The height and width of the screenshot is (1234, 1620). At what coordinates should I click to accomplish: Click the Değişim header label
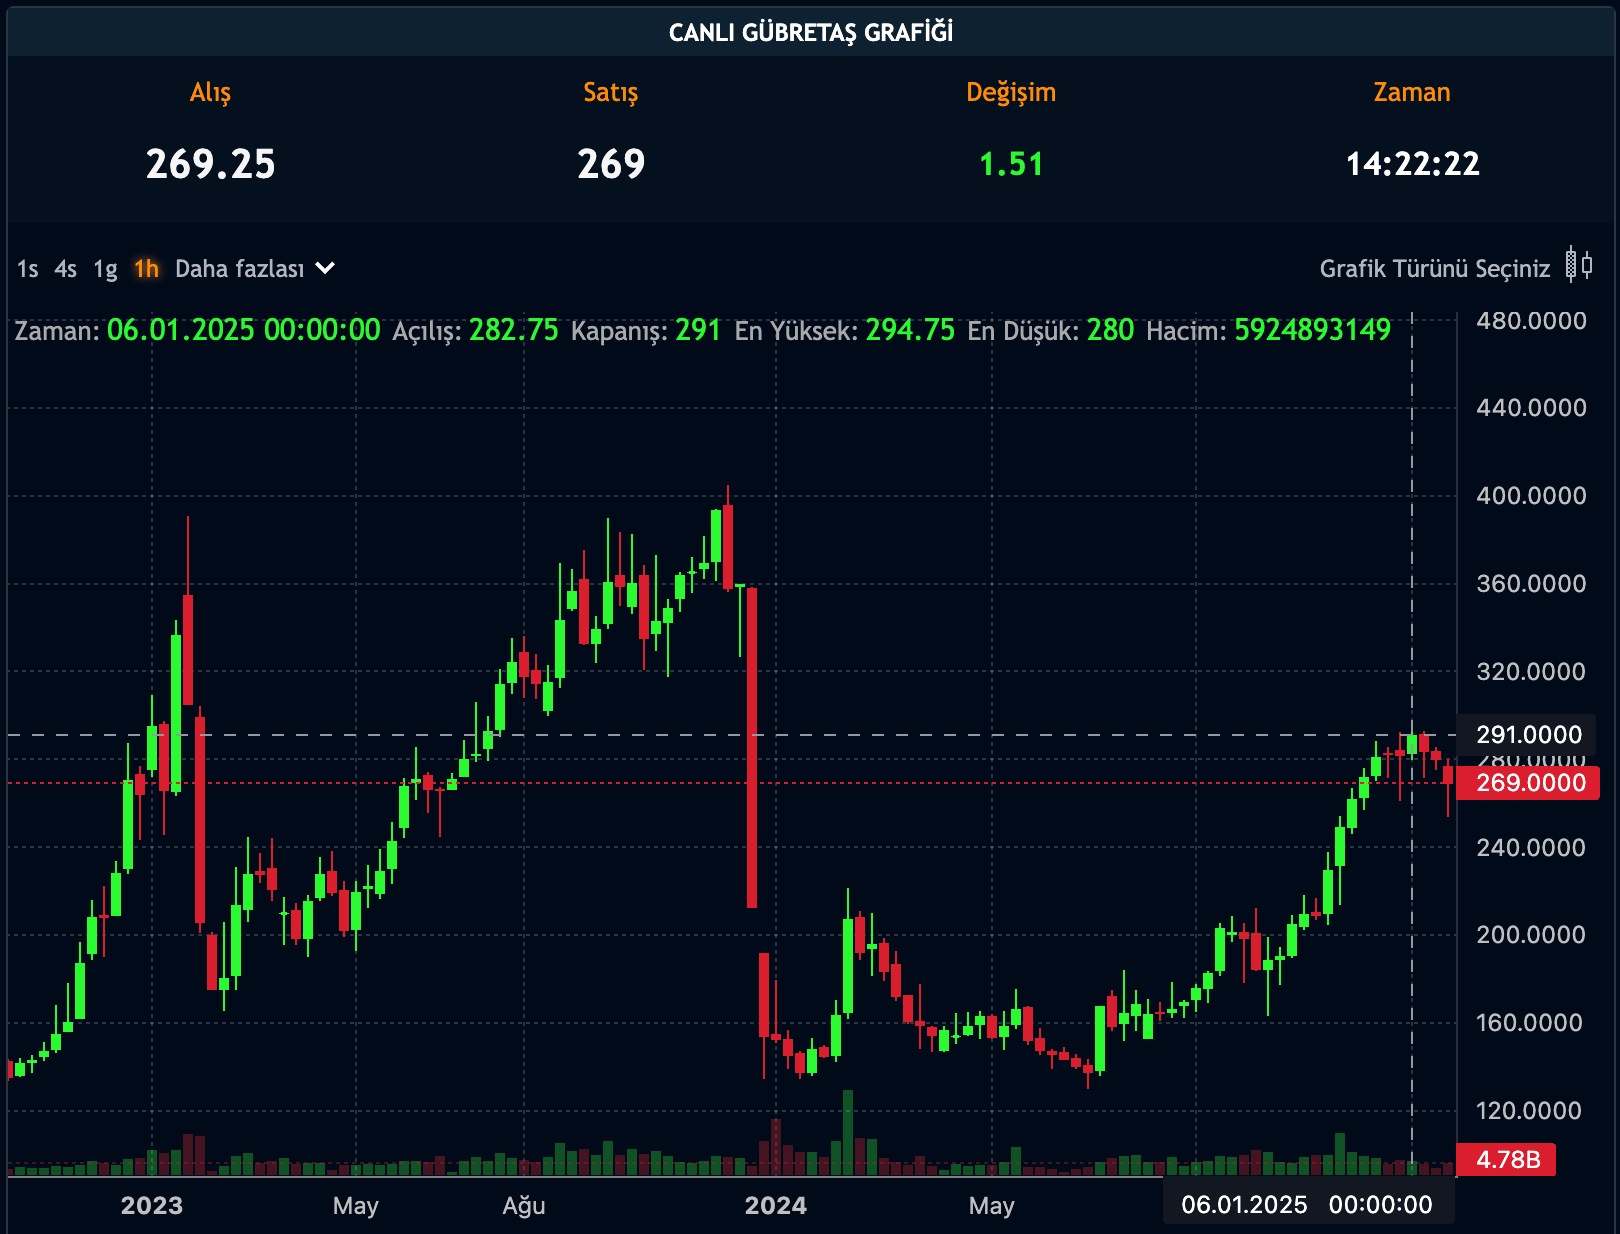(x=1011, y=92)
